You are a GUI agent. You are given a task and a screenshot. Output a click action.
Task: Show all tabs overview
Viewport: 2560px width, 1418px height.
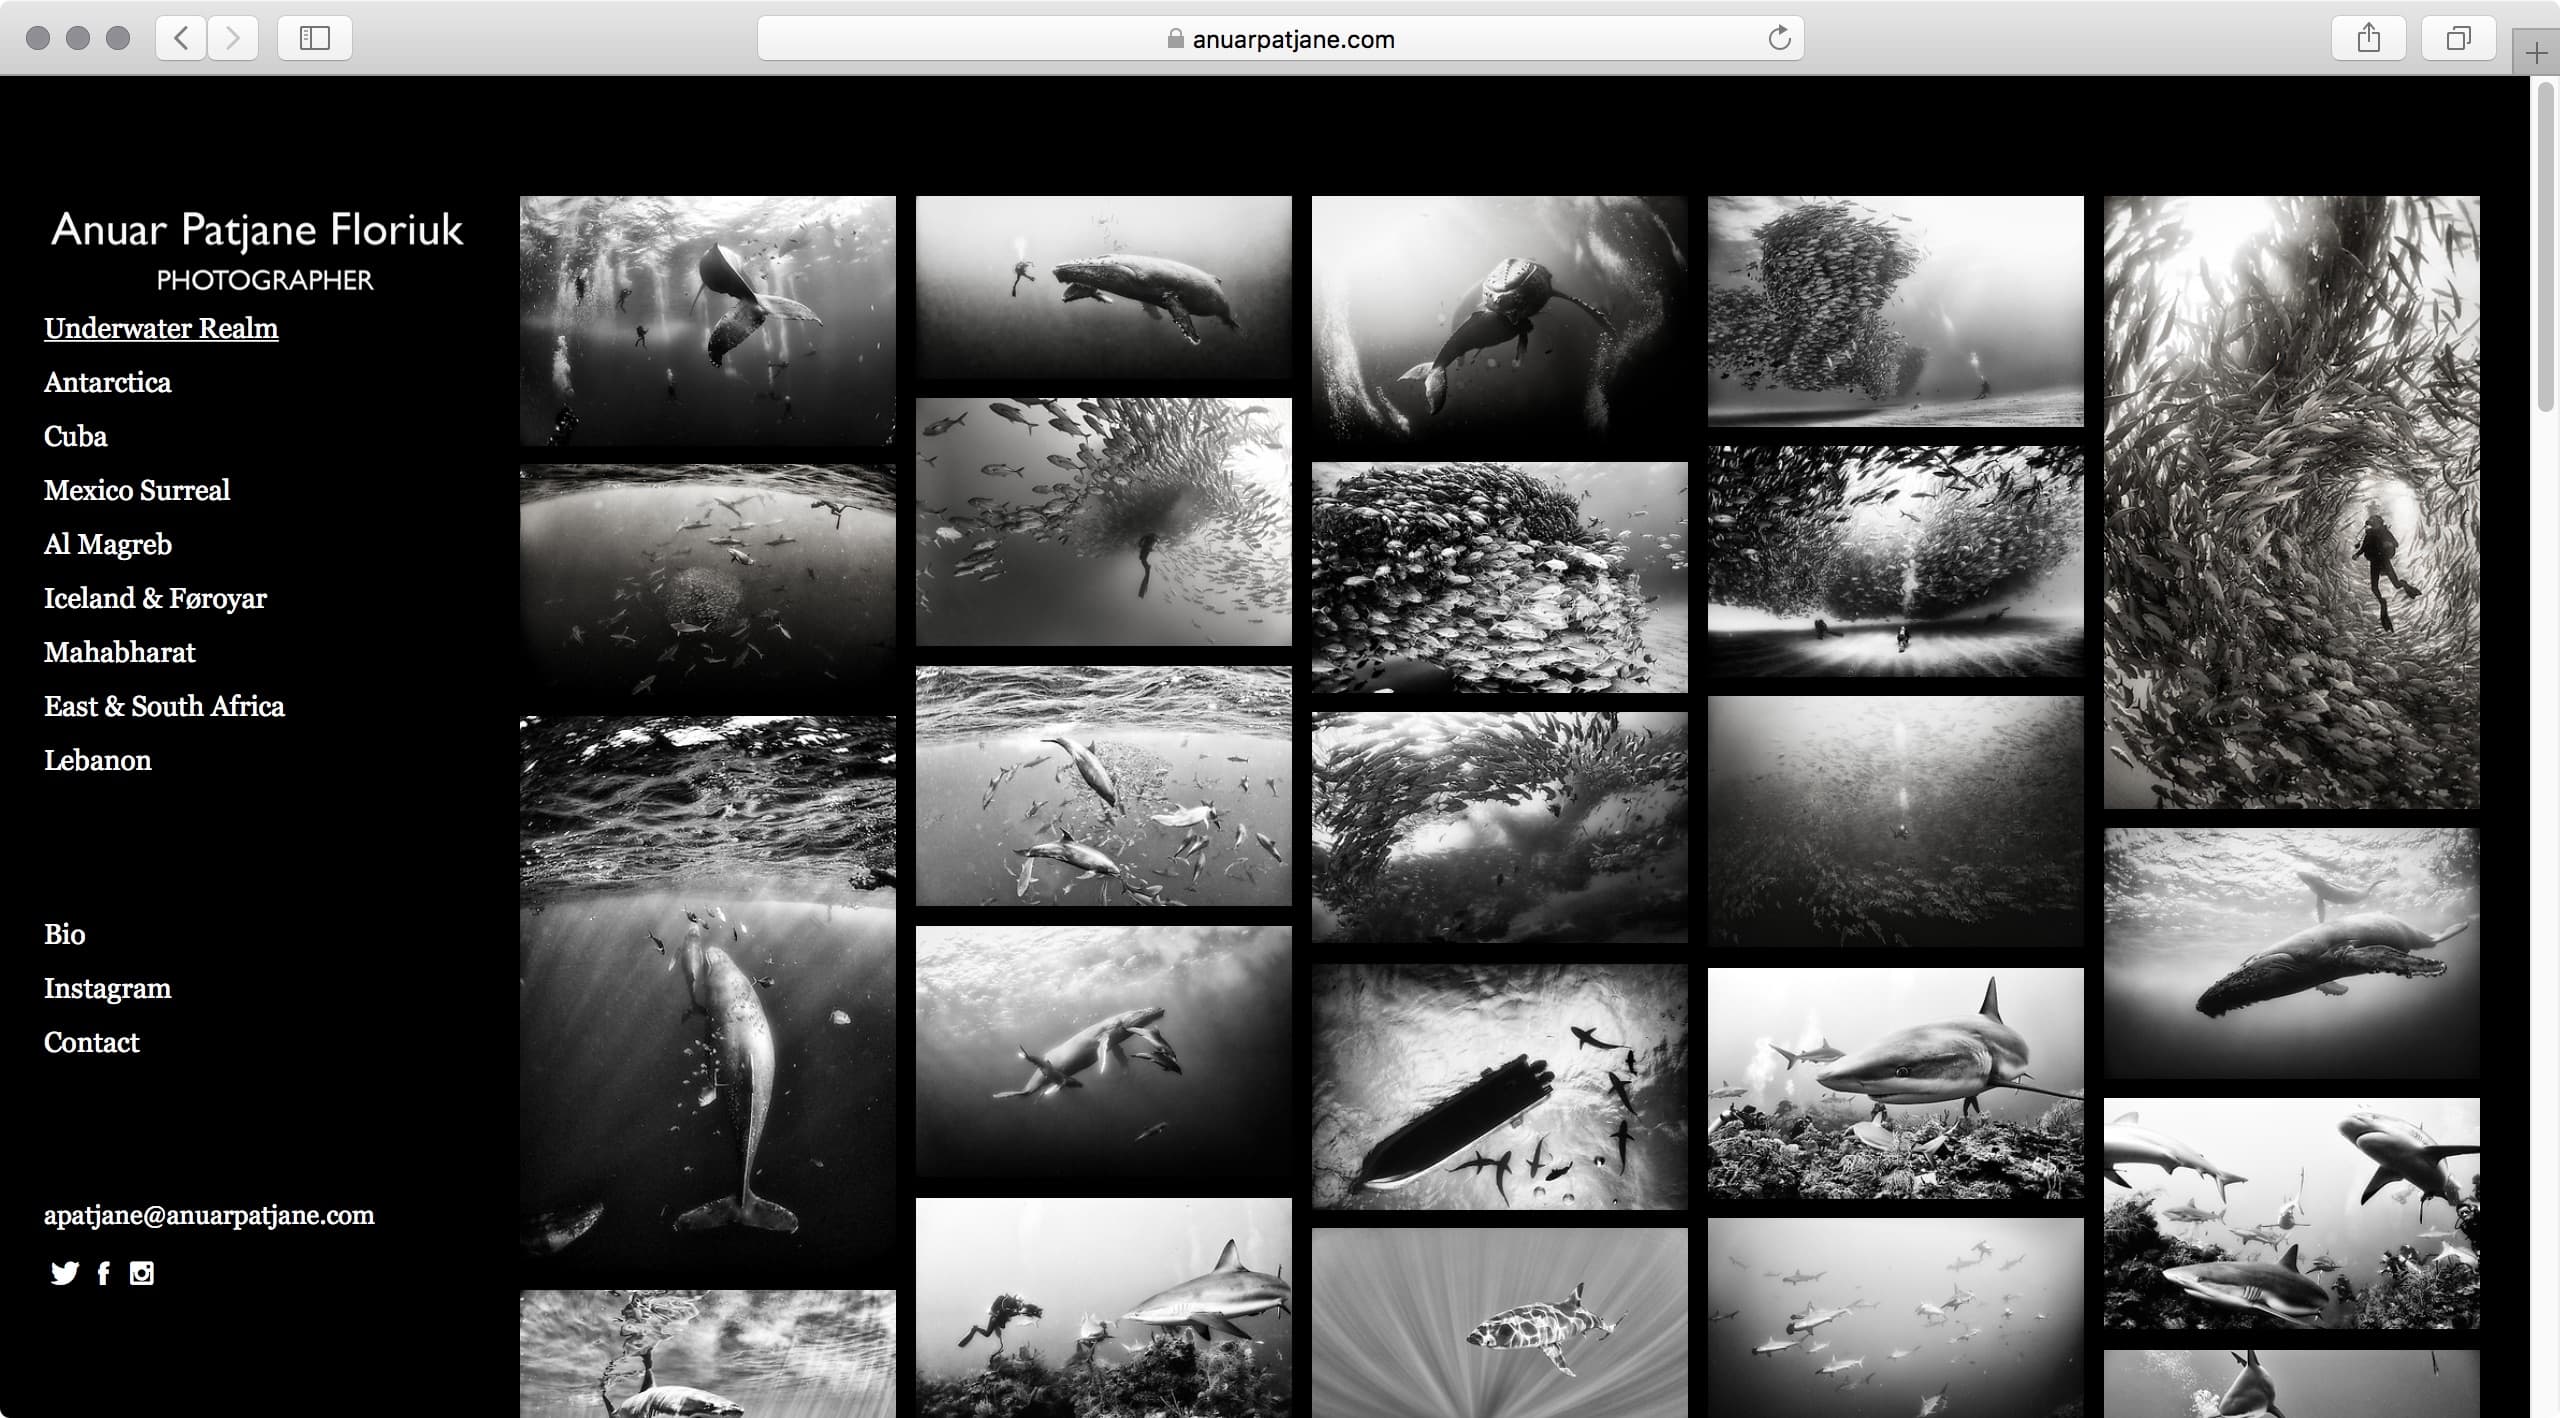tap(2458, 38)
